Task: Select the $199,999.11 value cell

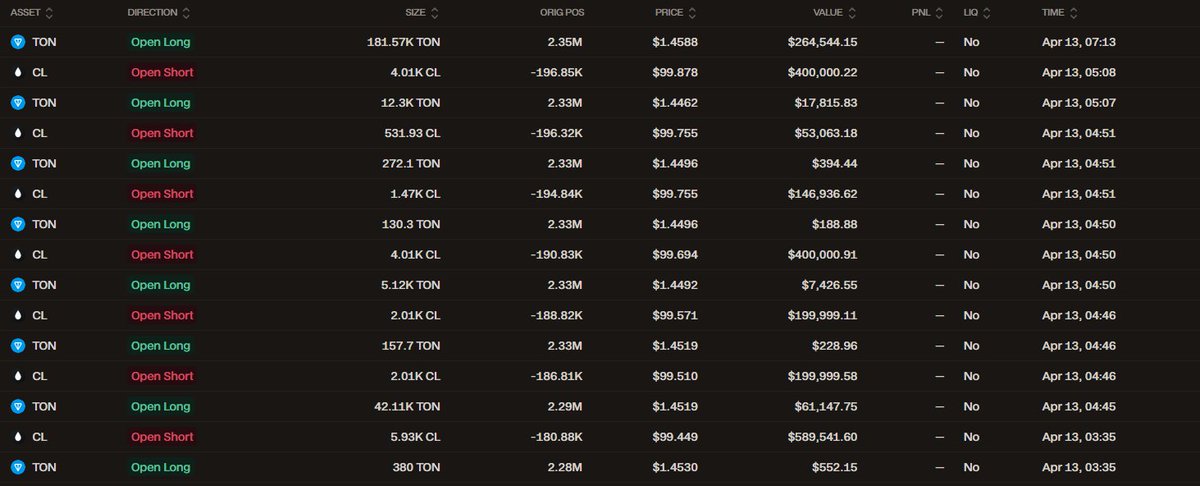Action: click(818, 316)
